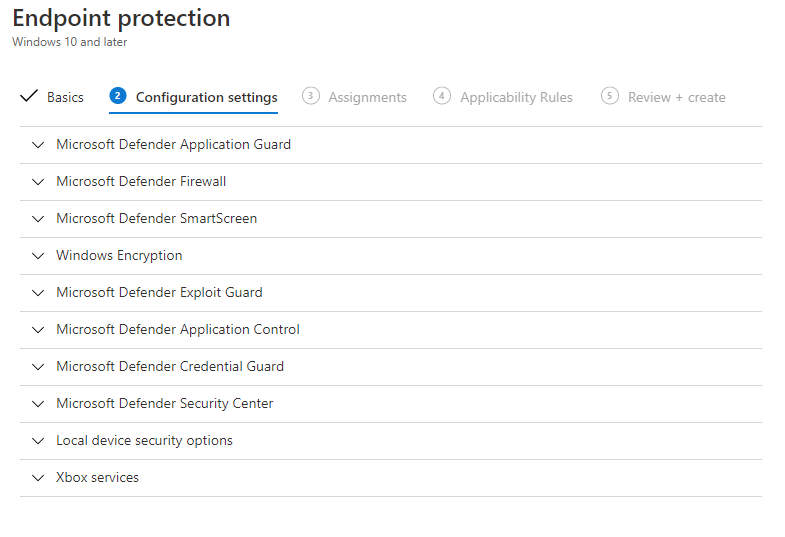
Task: Expand the Microsoft Defender Application Guard chevron
Action: tap(38, 144)
